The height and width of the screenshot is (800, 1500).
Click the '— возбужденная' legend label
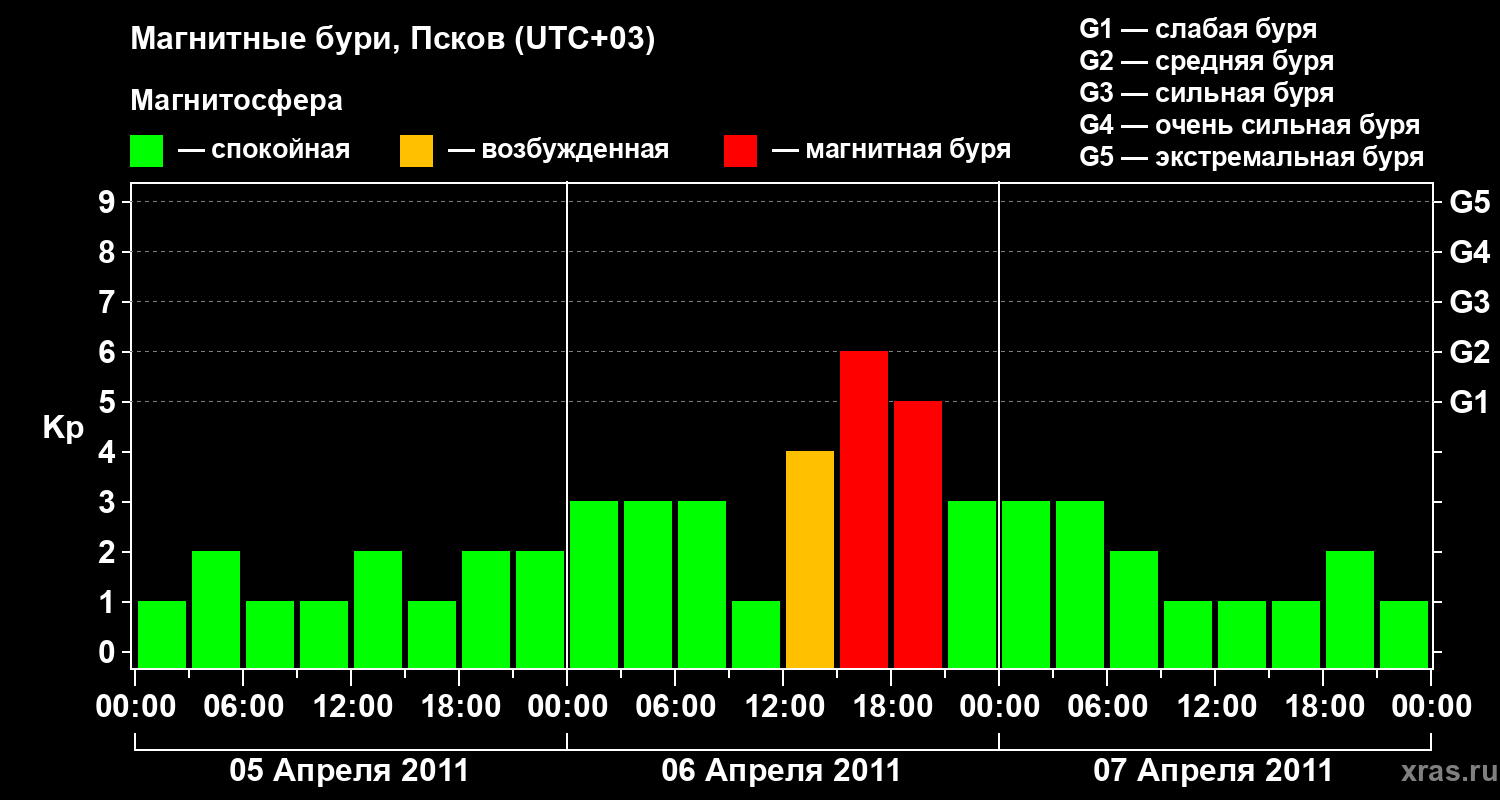click(558, 151)
